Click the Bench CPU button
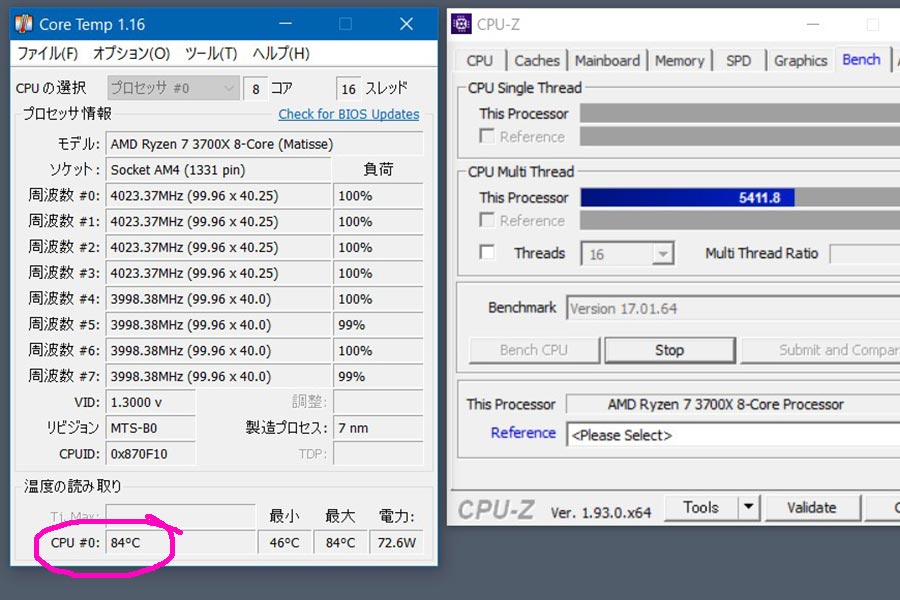This screenshot has height=600, width=900. point(534,350)
